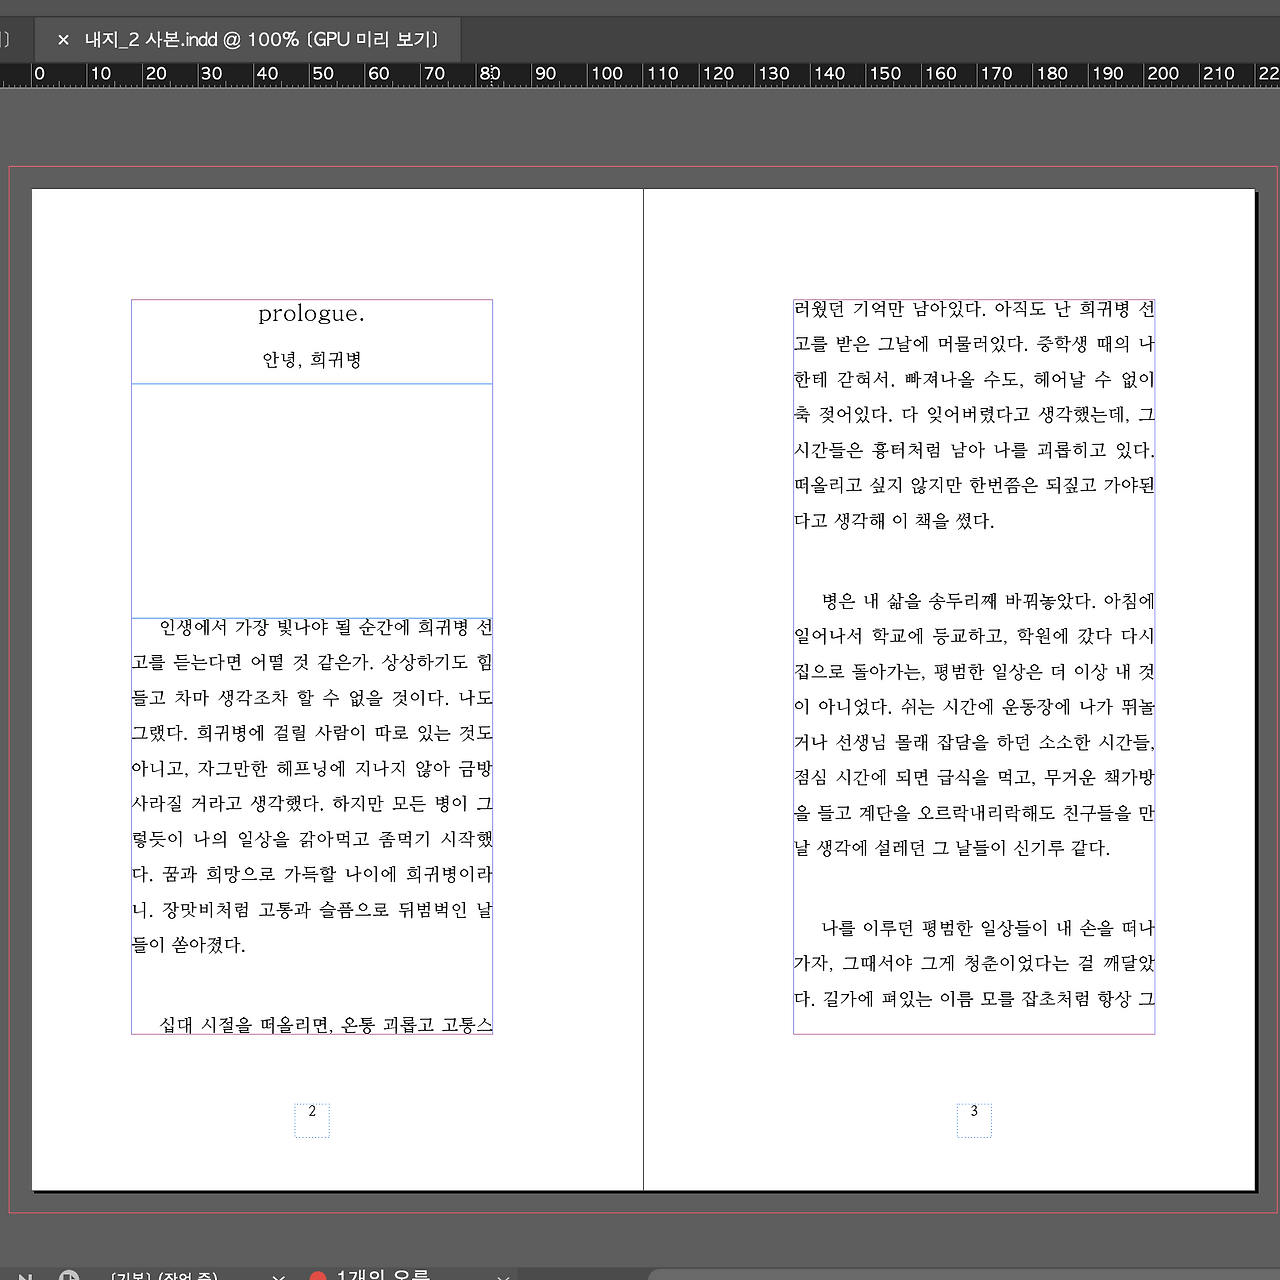The height and width of the screenshot is (1280, 1280).
Task: Click the line '들이 쏟아졌다.'
Action: coord(189,945)
